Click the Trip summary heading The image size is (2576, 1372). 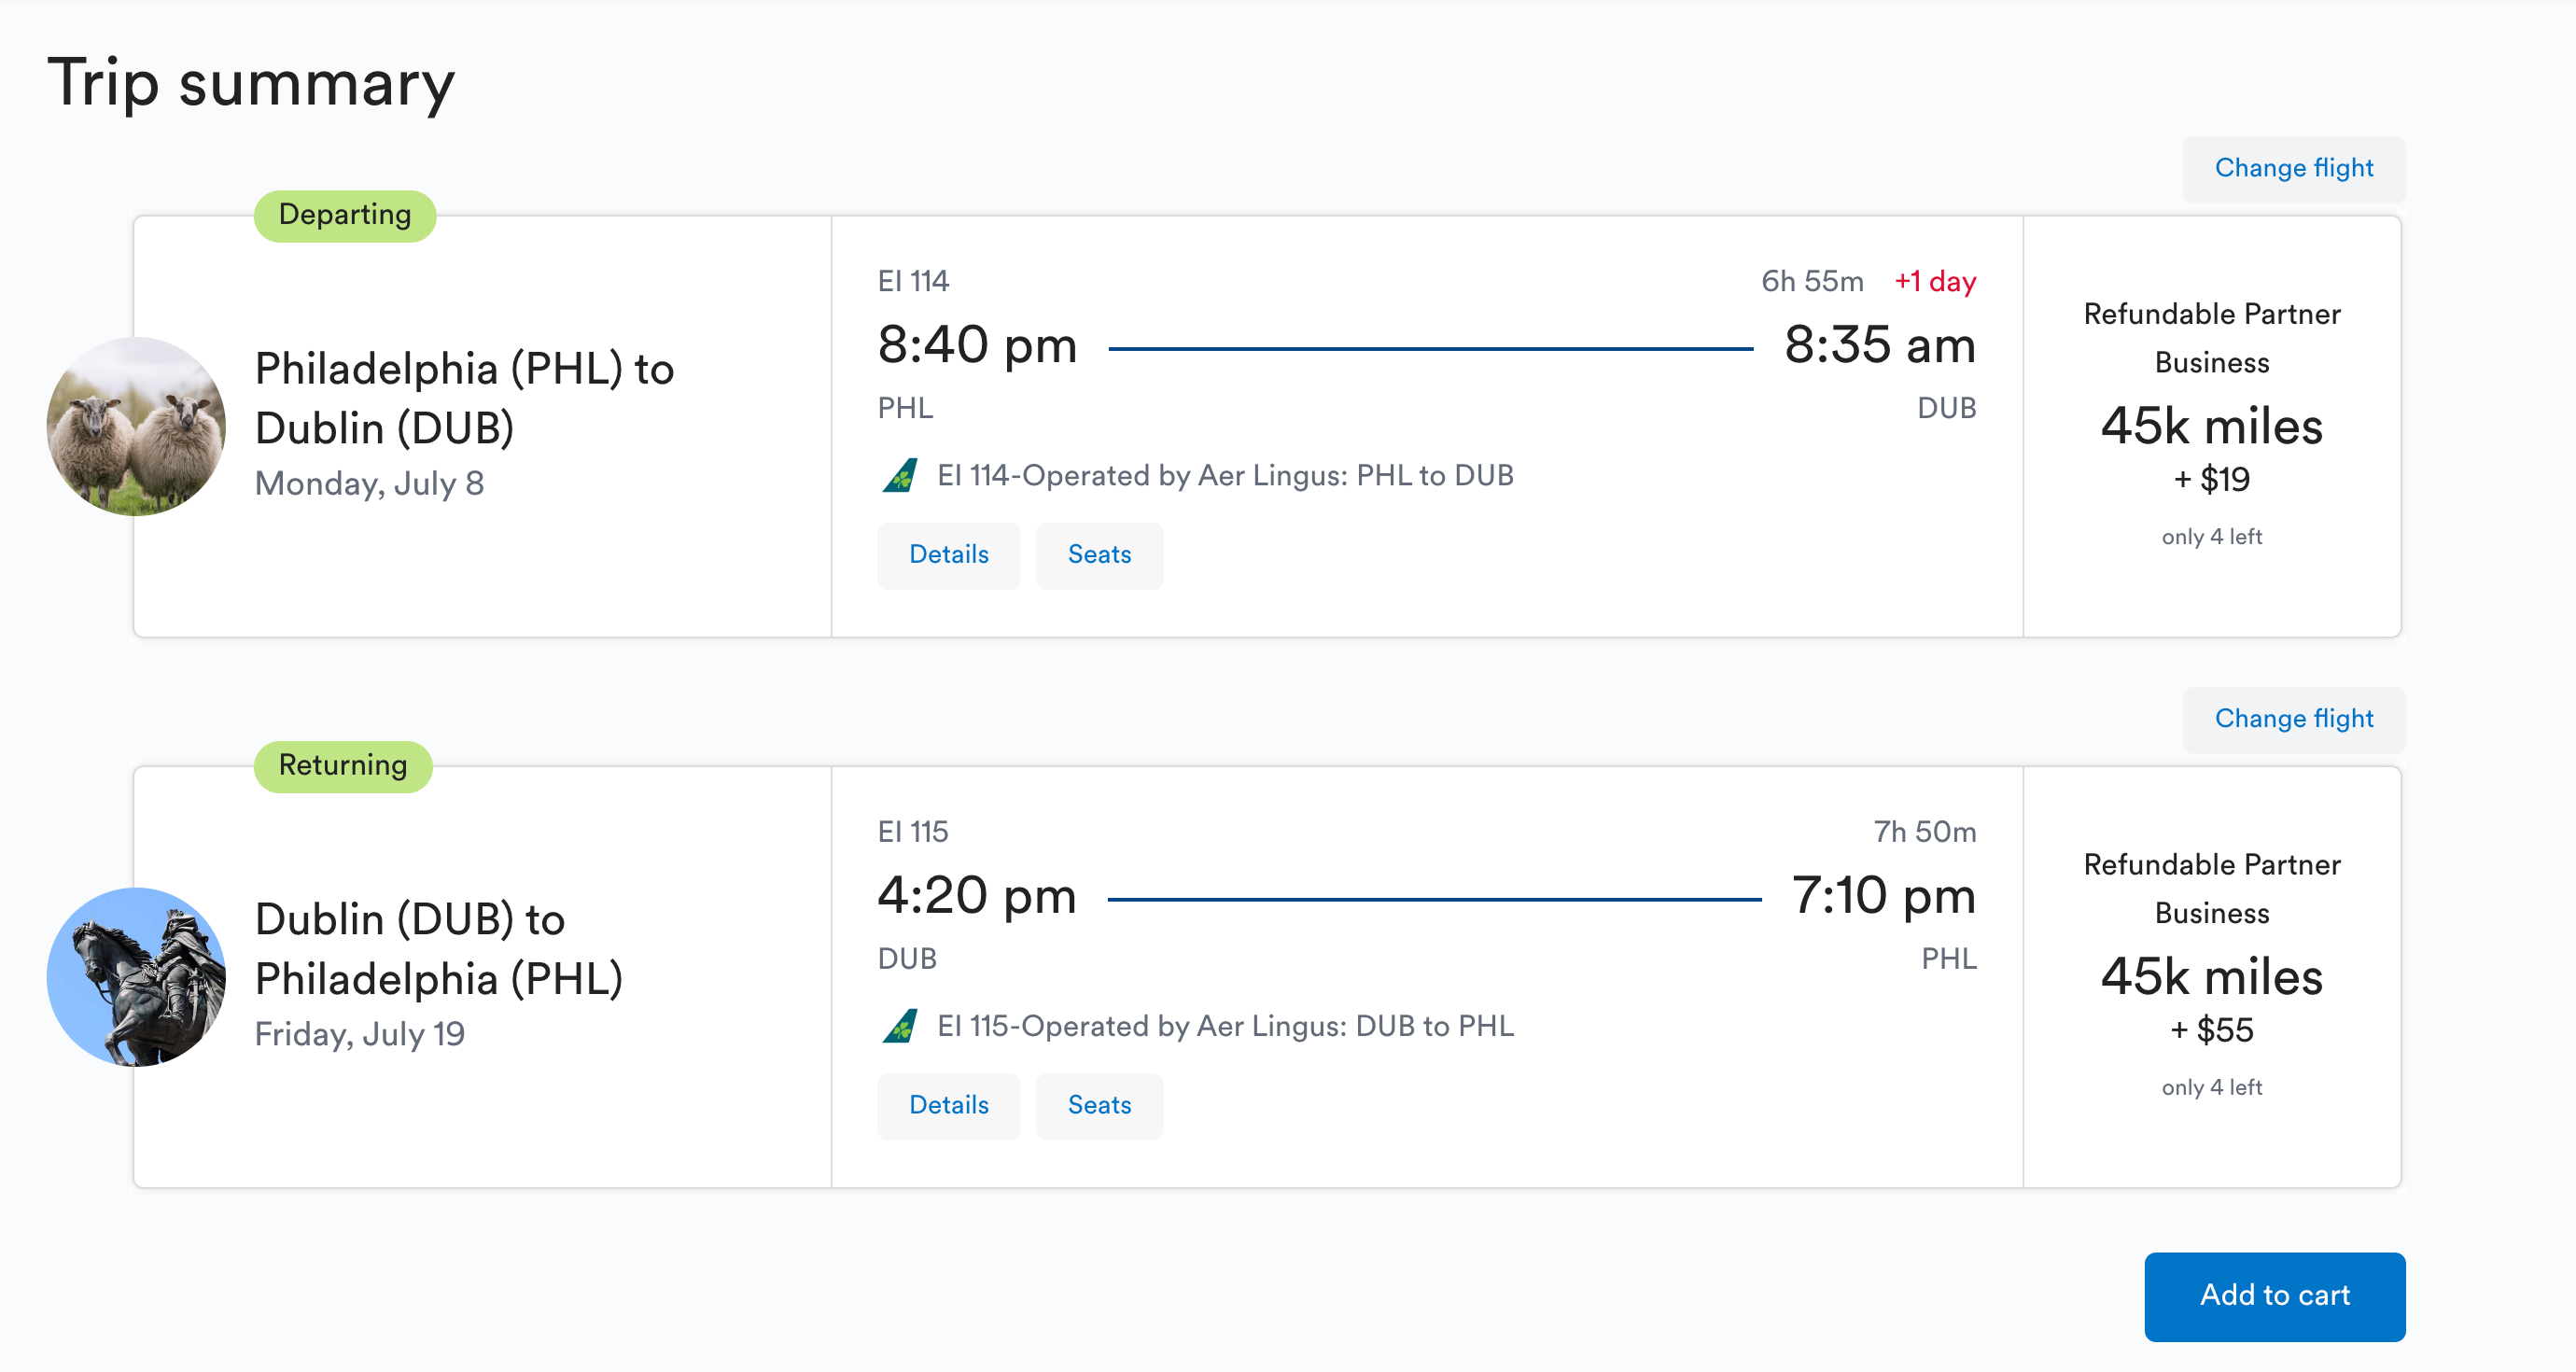click(252, 84)
